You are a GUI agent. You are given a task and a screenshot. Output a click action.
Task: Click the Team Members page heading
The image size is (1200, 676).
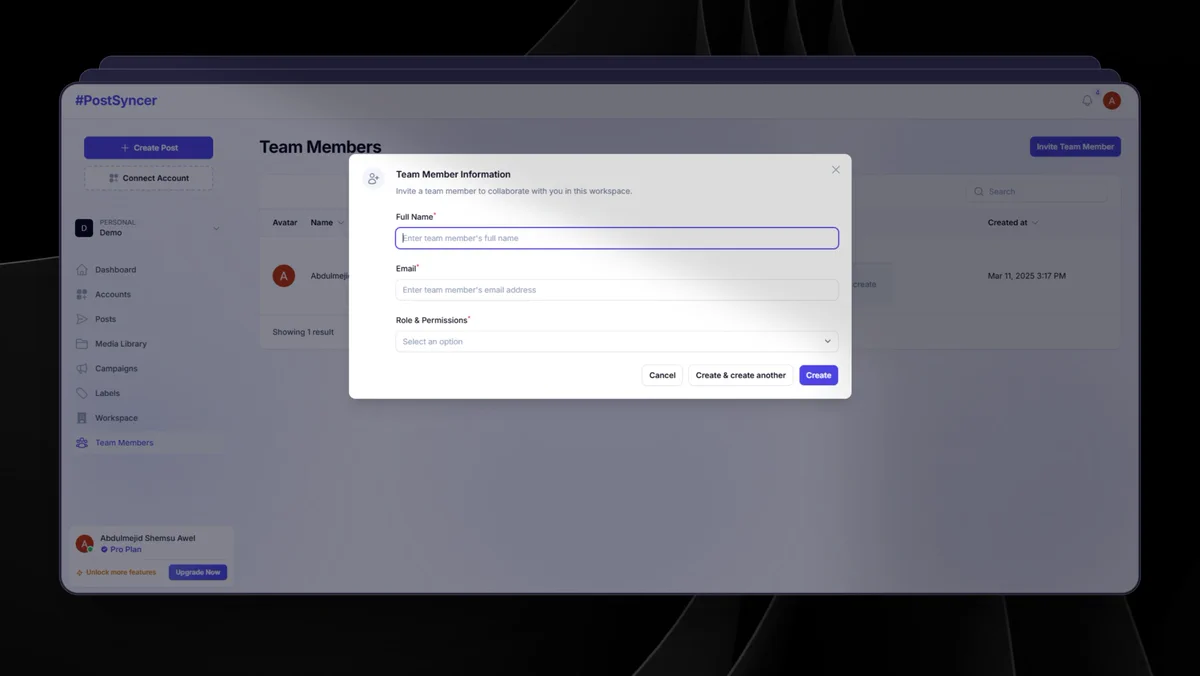(x=320, y=147)
